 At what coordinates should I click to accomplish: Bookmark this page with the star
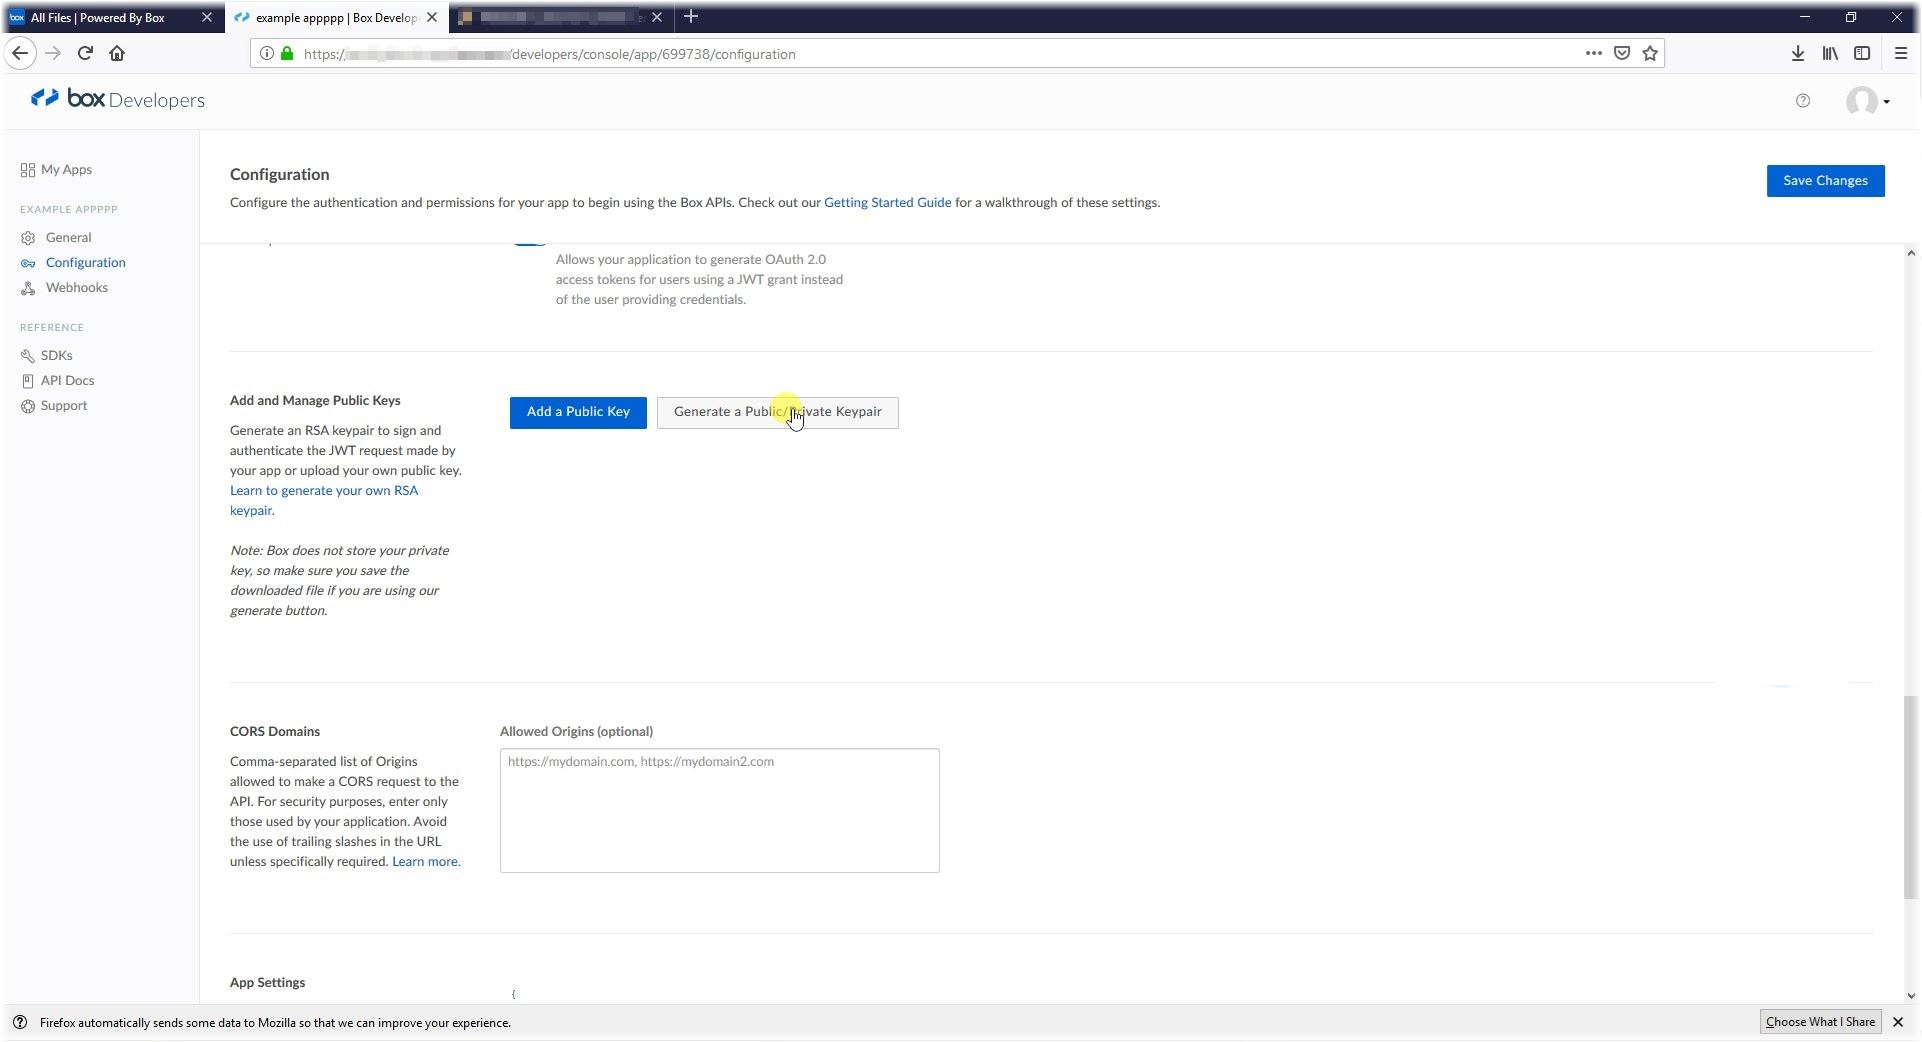pos(1650,54)
